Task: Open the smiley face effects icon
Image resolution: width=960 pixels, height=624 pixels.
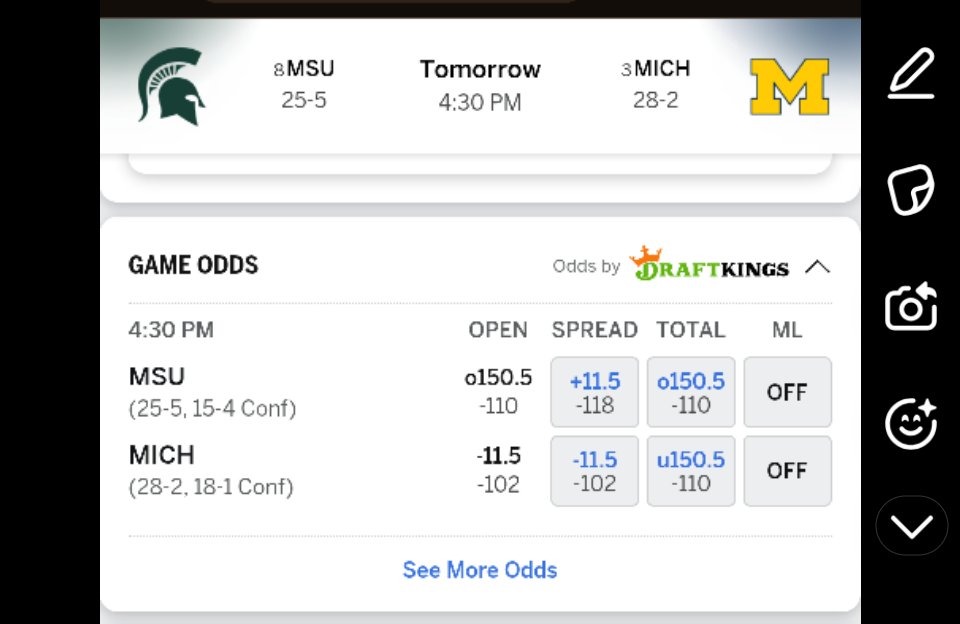Action: pyautogui.click(x=911, y=424)
